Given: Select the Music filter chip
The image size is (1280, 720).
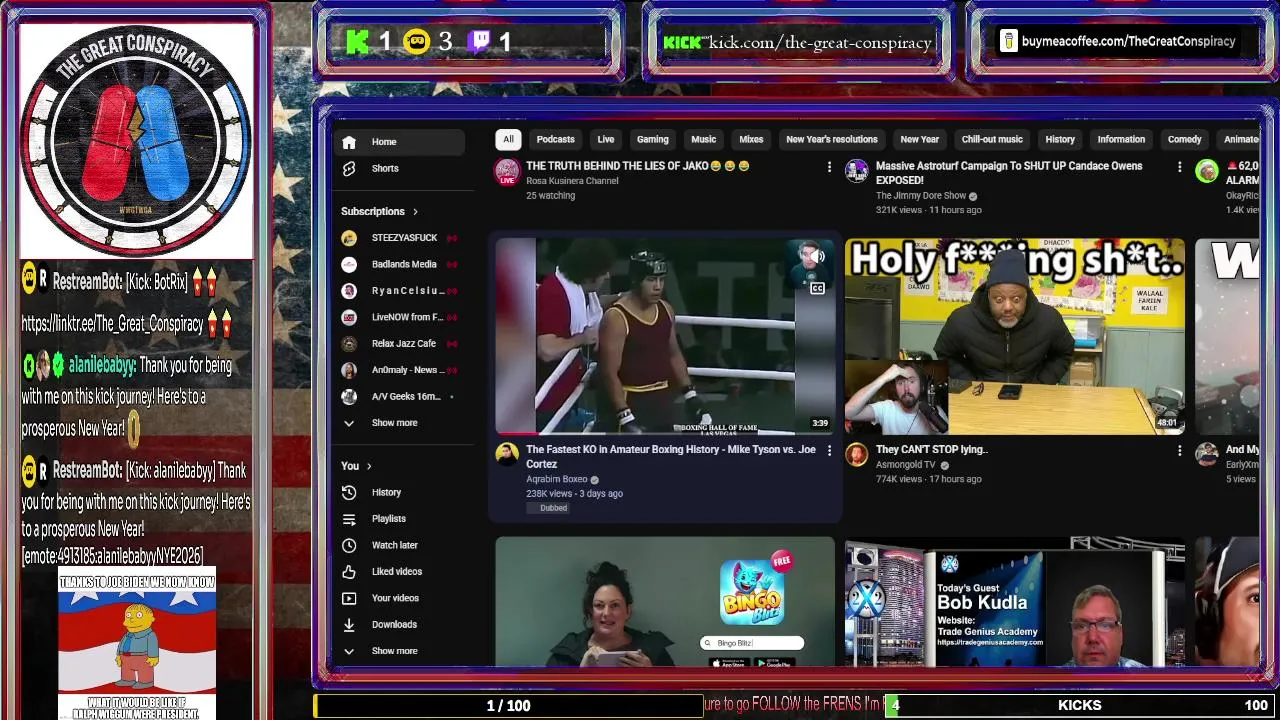Looking at the screenshot, I should coord(704,140).
